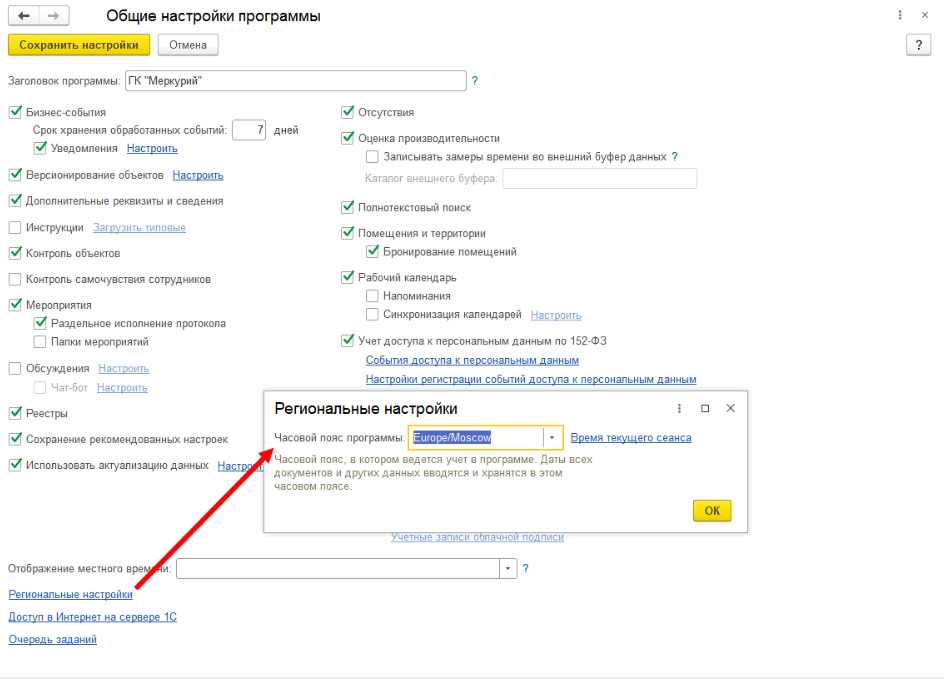Expand Отображение местного времени dropdown
The image size is (944, 679).
[508, 568]
